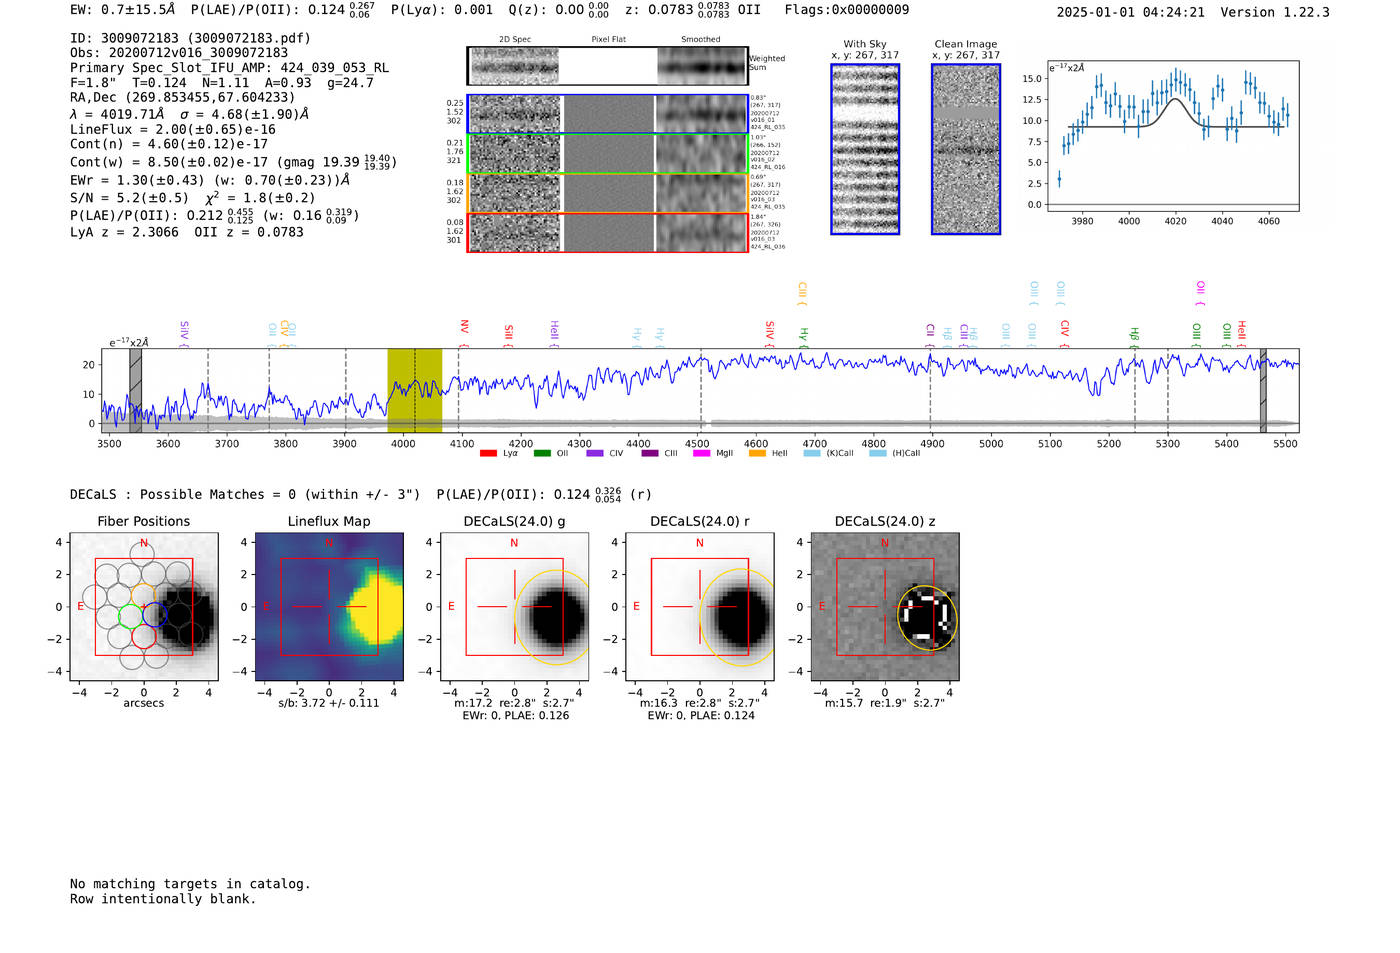Click the hatched gray band near 5460 Å
The height and width of the screenshot is (953, 1400).
tap(1263, 390)
